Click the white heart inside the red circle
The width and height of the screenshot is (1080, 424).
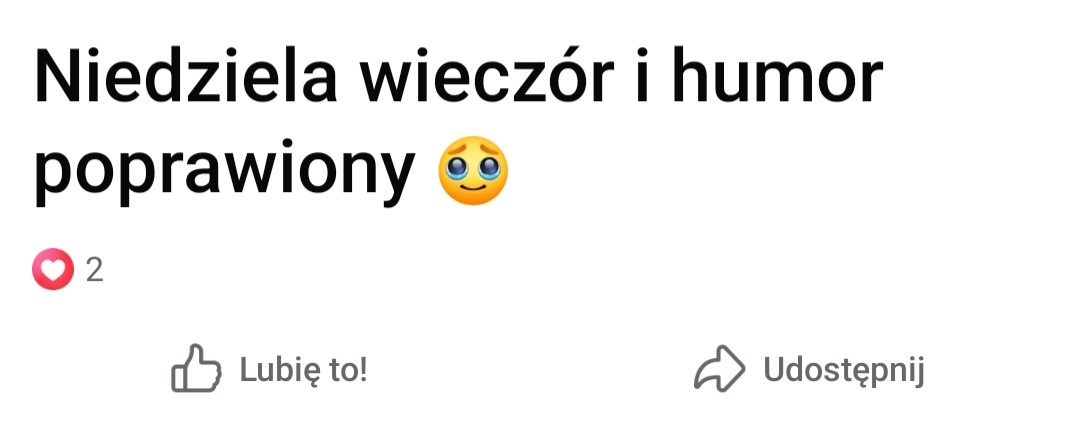point(52,270)
